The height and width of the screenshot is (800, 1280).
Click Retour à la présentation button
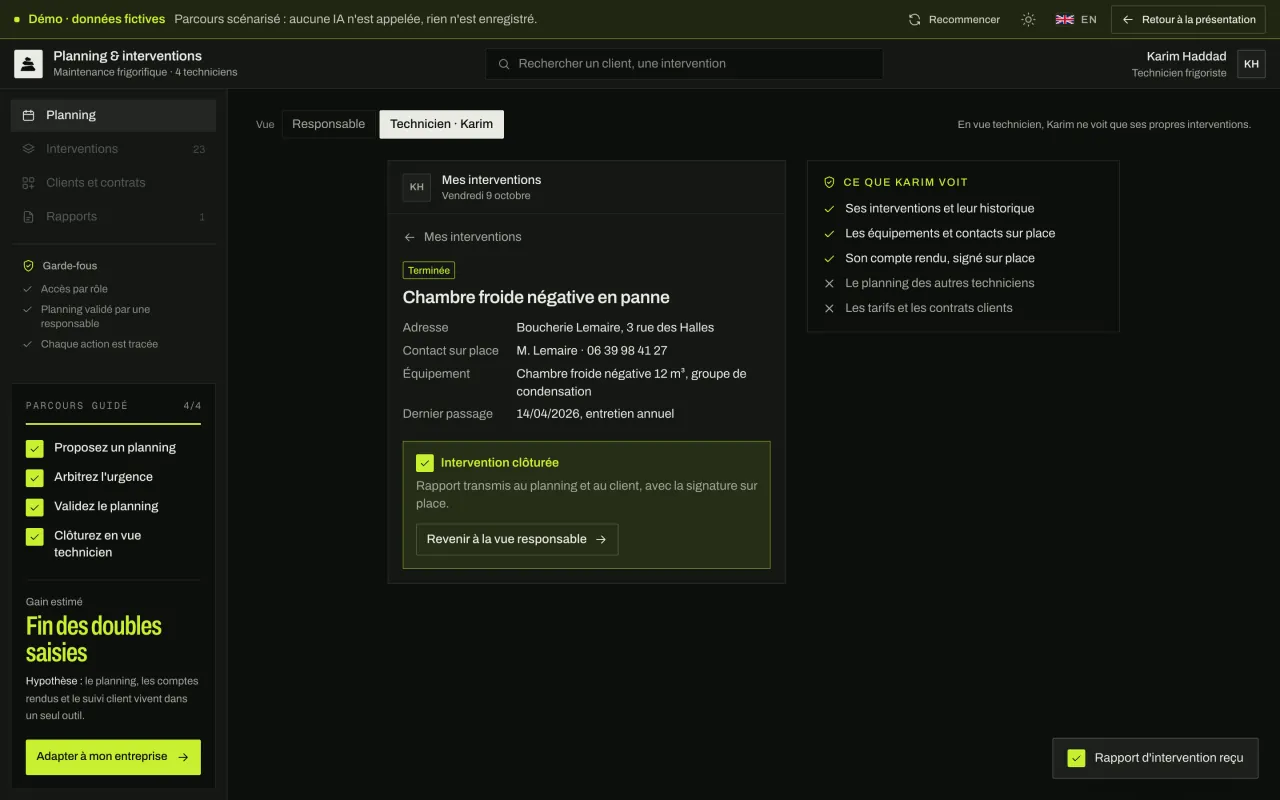[x=1188, y=19]
